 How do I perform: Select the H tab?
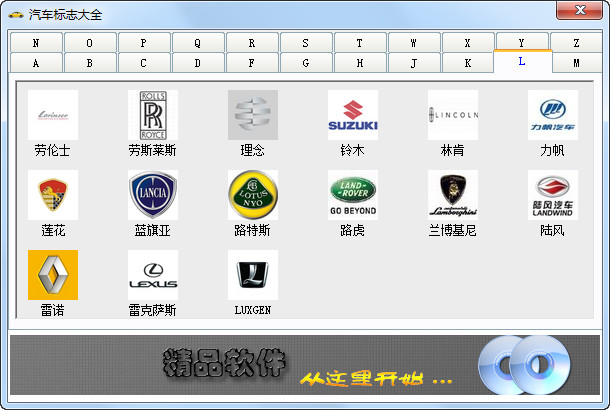(360, 63)
